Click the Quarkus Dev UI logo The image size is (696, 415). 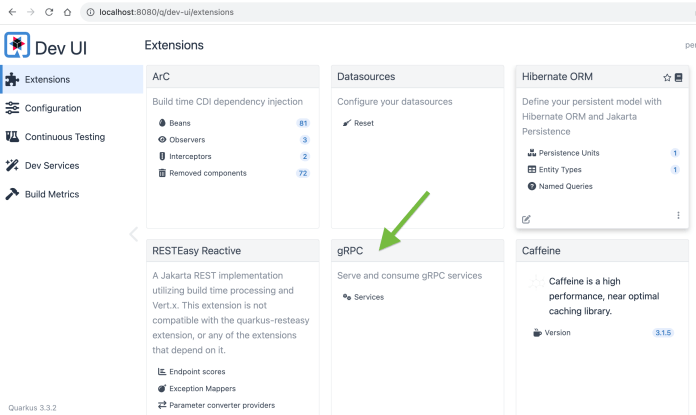pos(17,46)
